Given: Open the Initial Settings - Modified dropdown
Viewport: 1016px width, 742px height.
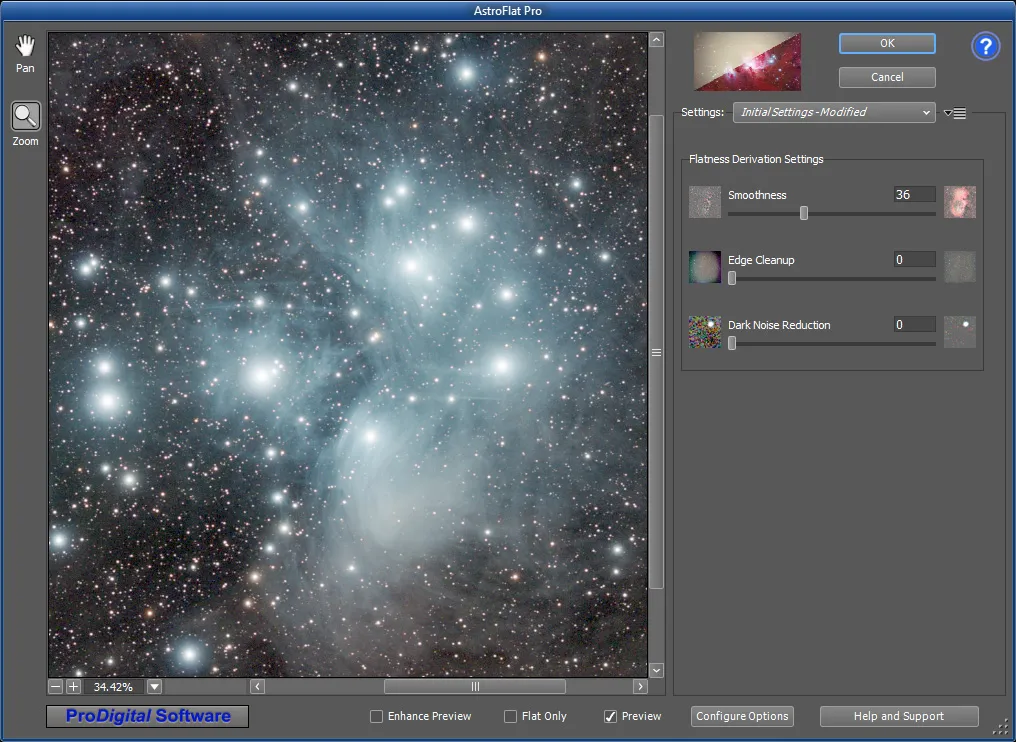Looking at the screenshot, I should (833, 112).
